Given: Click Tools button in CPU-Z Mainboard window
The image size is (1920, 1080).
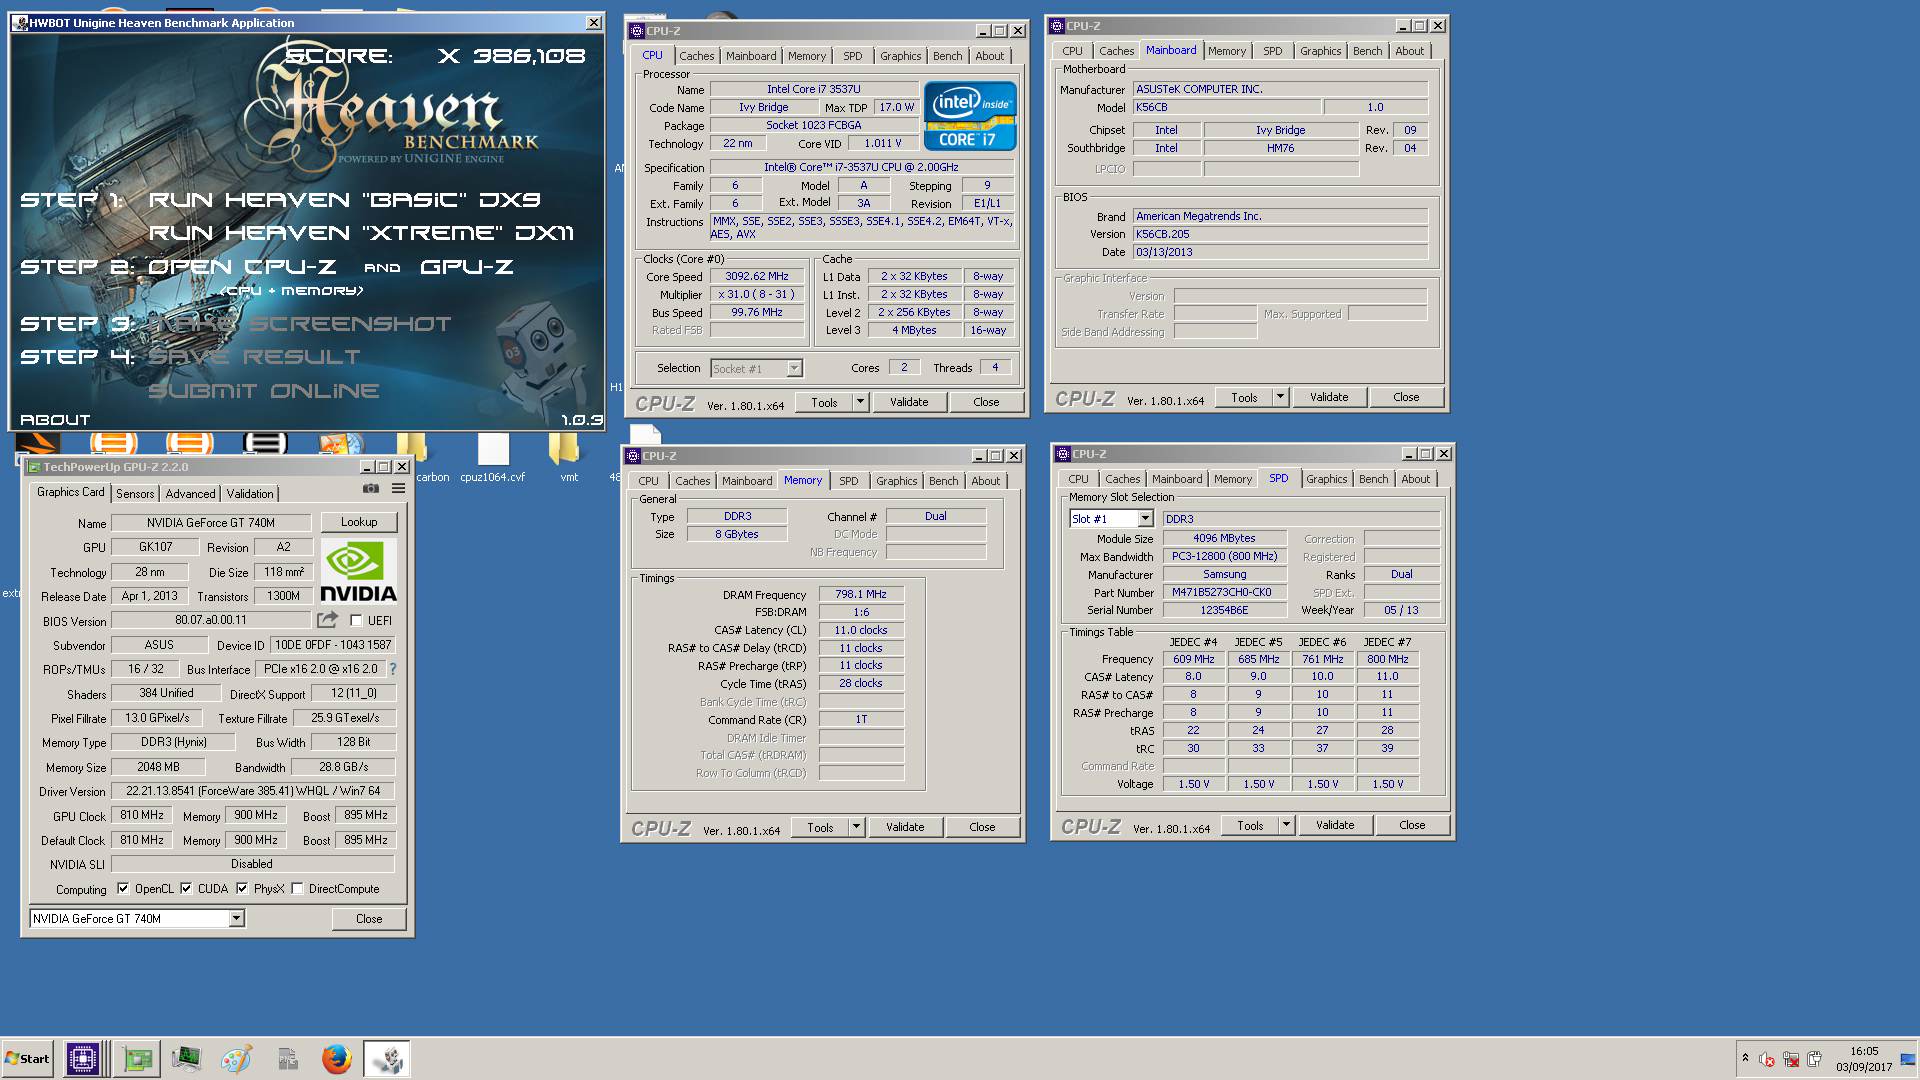Looking at the screenshot, I should [x=1244, y=397].
